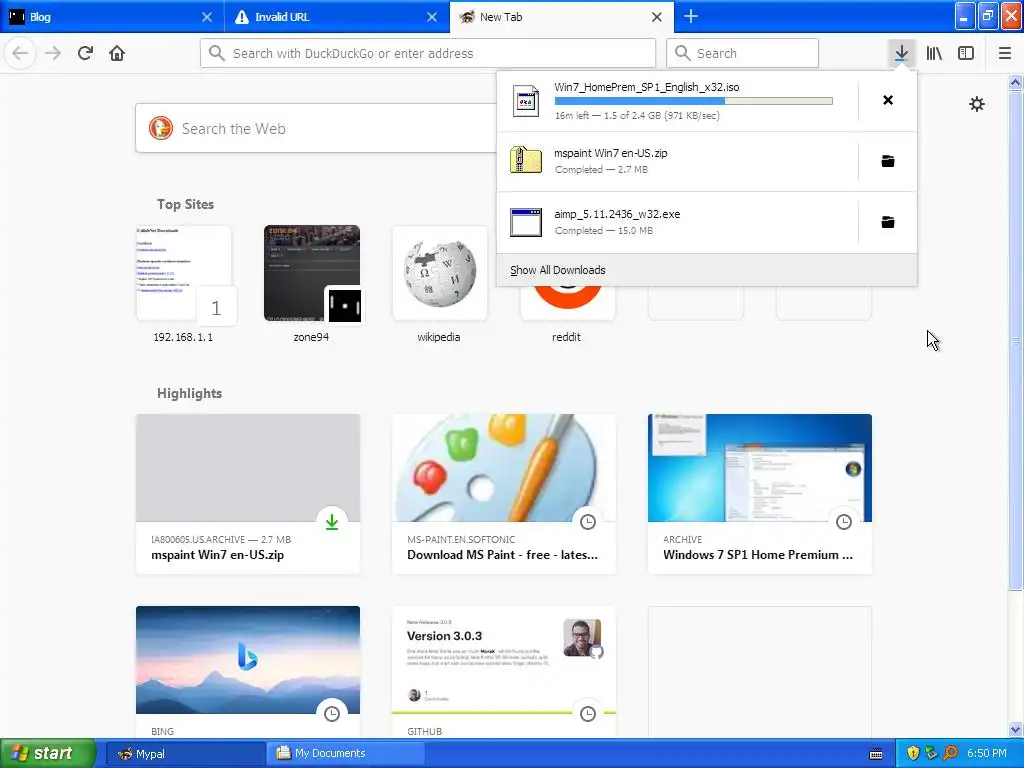This screenshot has height=768, width=1024.
Task: Click the magnifier in the Search box
Action: coord(682,53)
